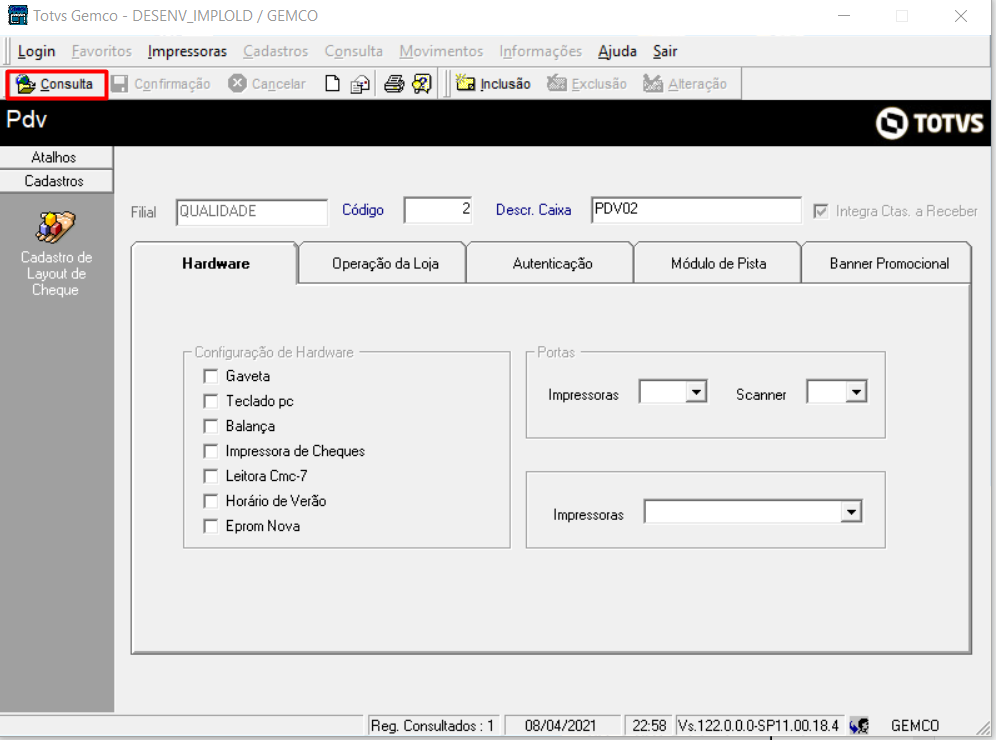The image size is (996, 740).
Task: Open the Consulta menu in menu bar
Action: click(353, 51)
